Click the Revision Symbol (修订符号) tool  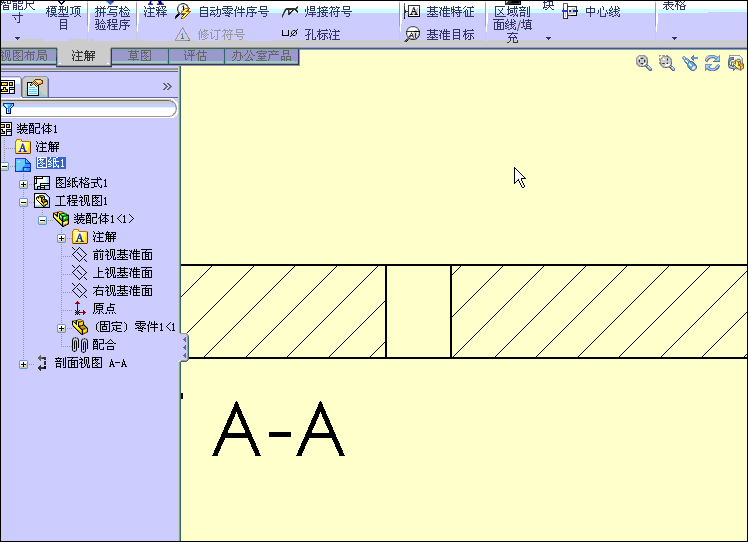click(210, 34)
